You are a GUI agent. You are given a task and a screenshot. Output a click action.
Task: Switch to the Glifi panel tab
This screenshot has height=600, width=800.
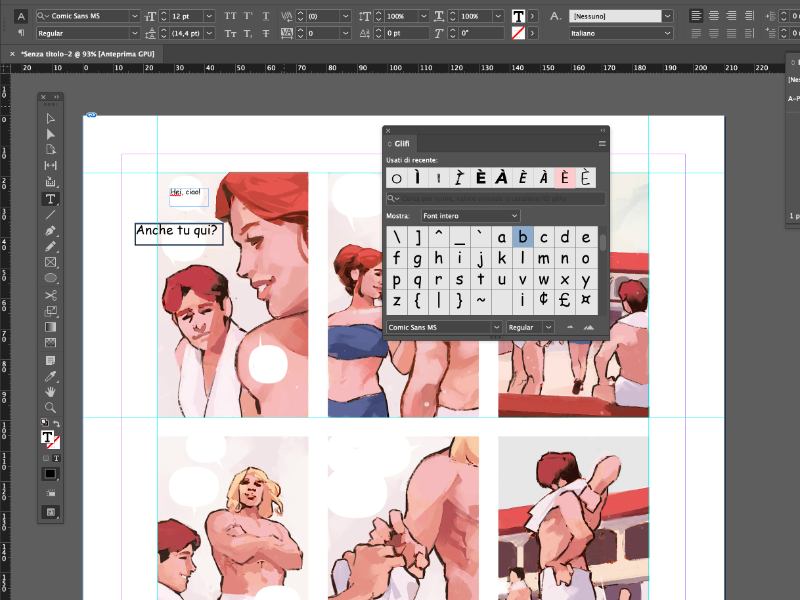[399, 144]
